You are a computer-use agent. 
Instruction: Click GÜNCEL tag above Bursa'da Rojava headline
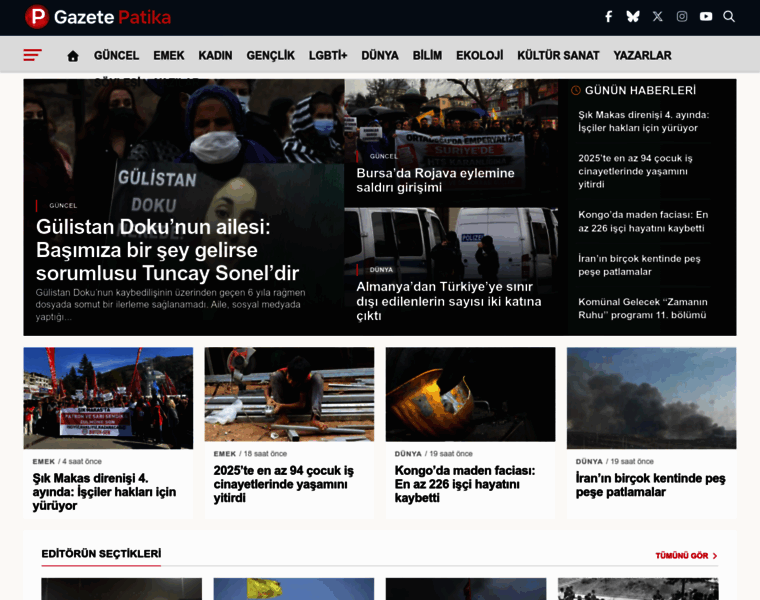(x=383, y=156)
